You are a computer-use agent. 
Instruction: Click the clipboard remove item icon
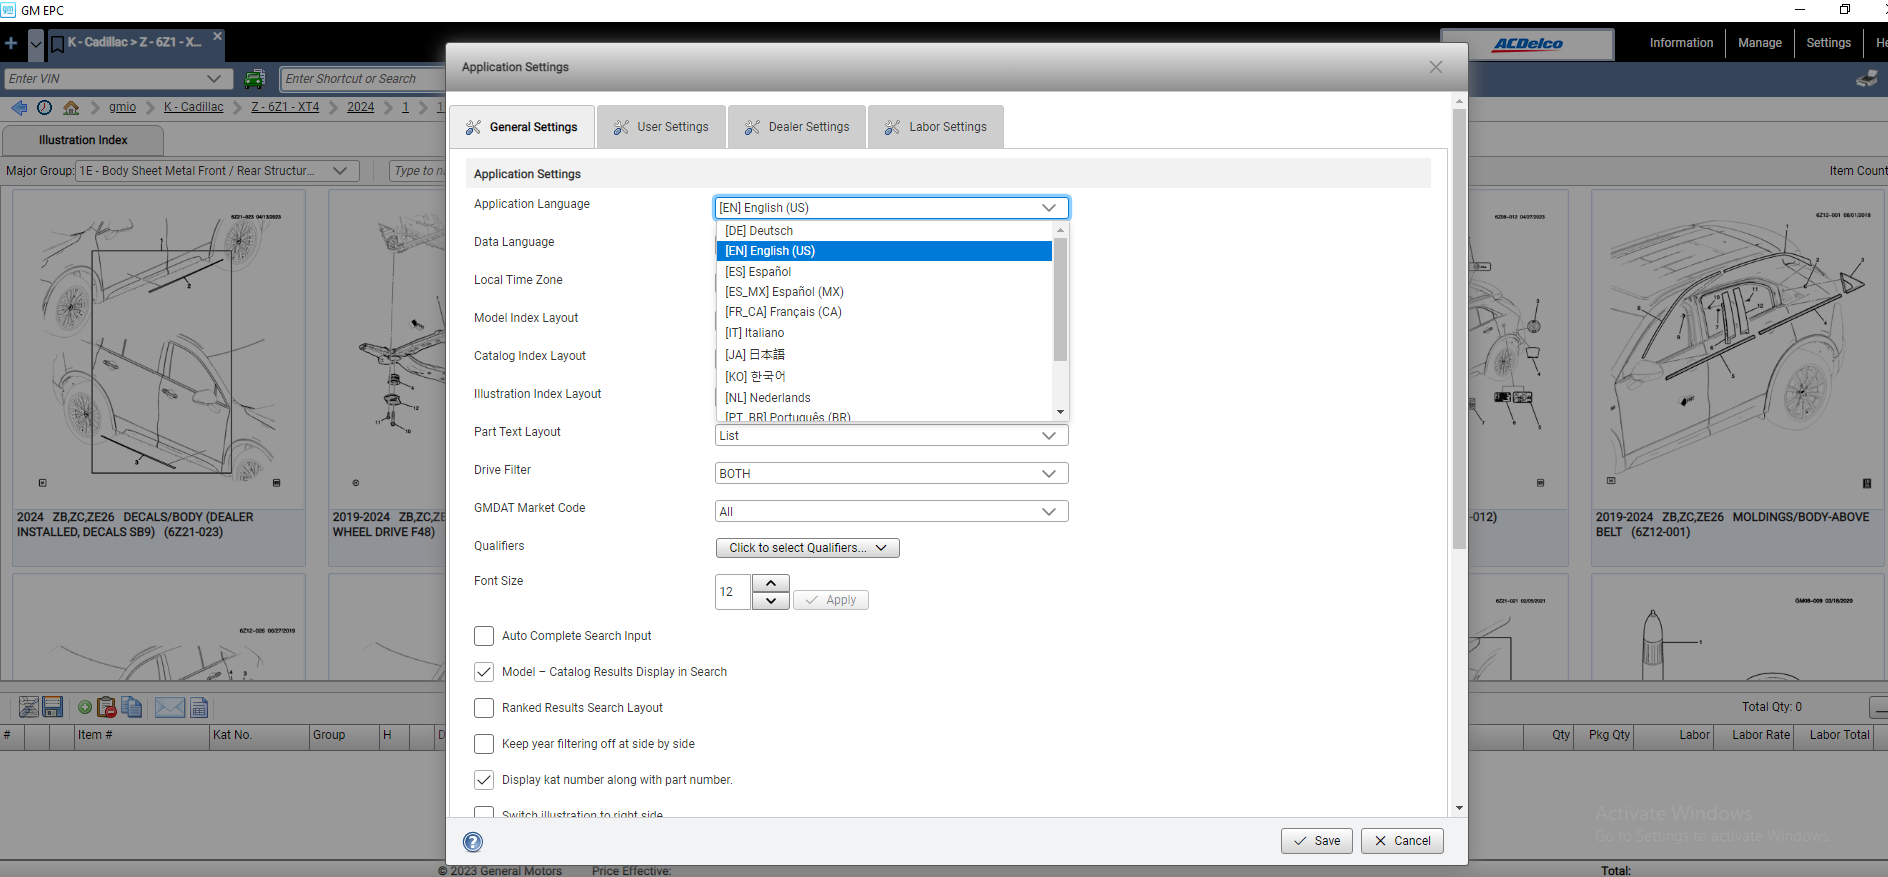point(106,707)
